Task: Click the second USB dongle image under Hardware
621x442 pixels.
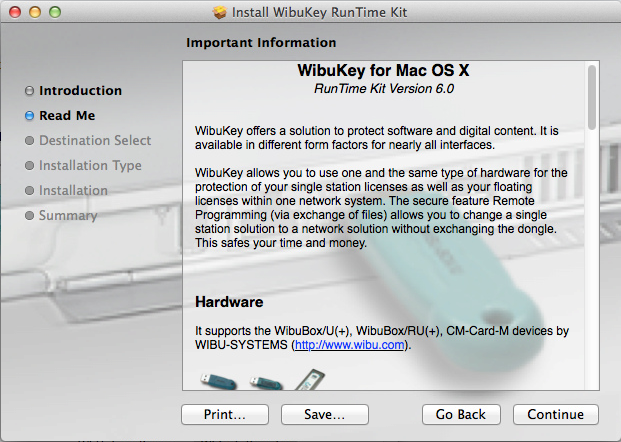Action: point(264,380)
